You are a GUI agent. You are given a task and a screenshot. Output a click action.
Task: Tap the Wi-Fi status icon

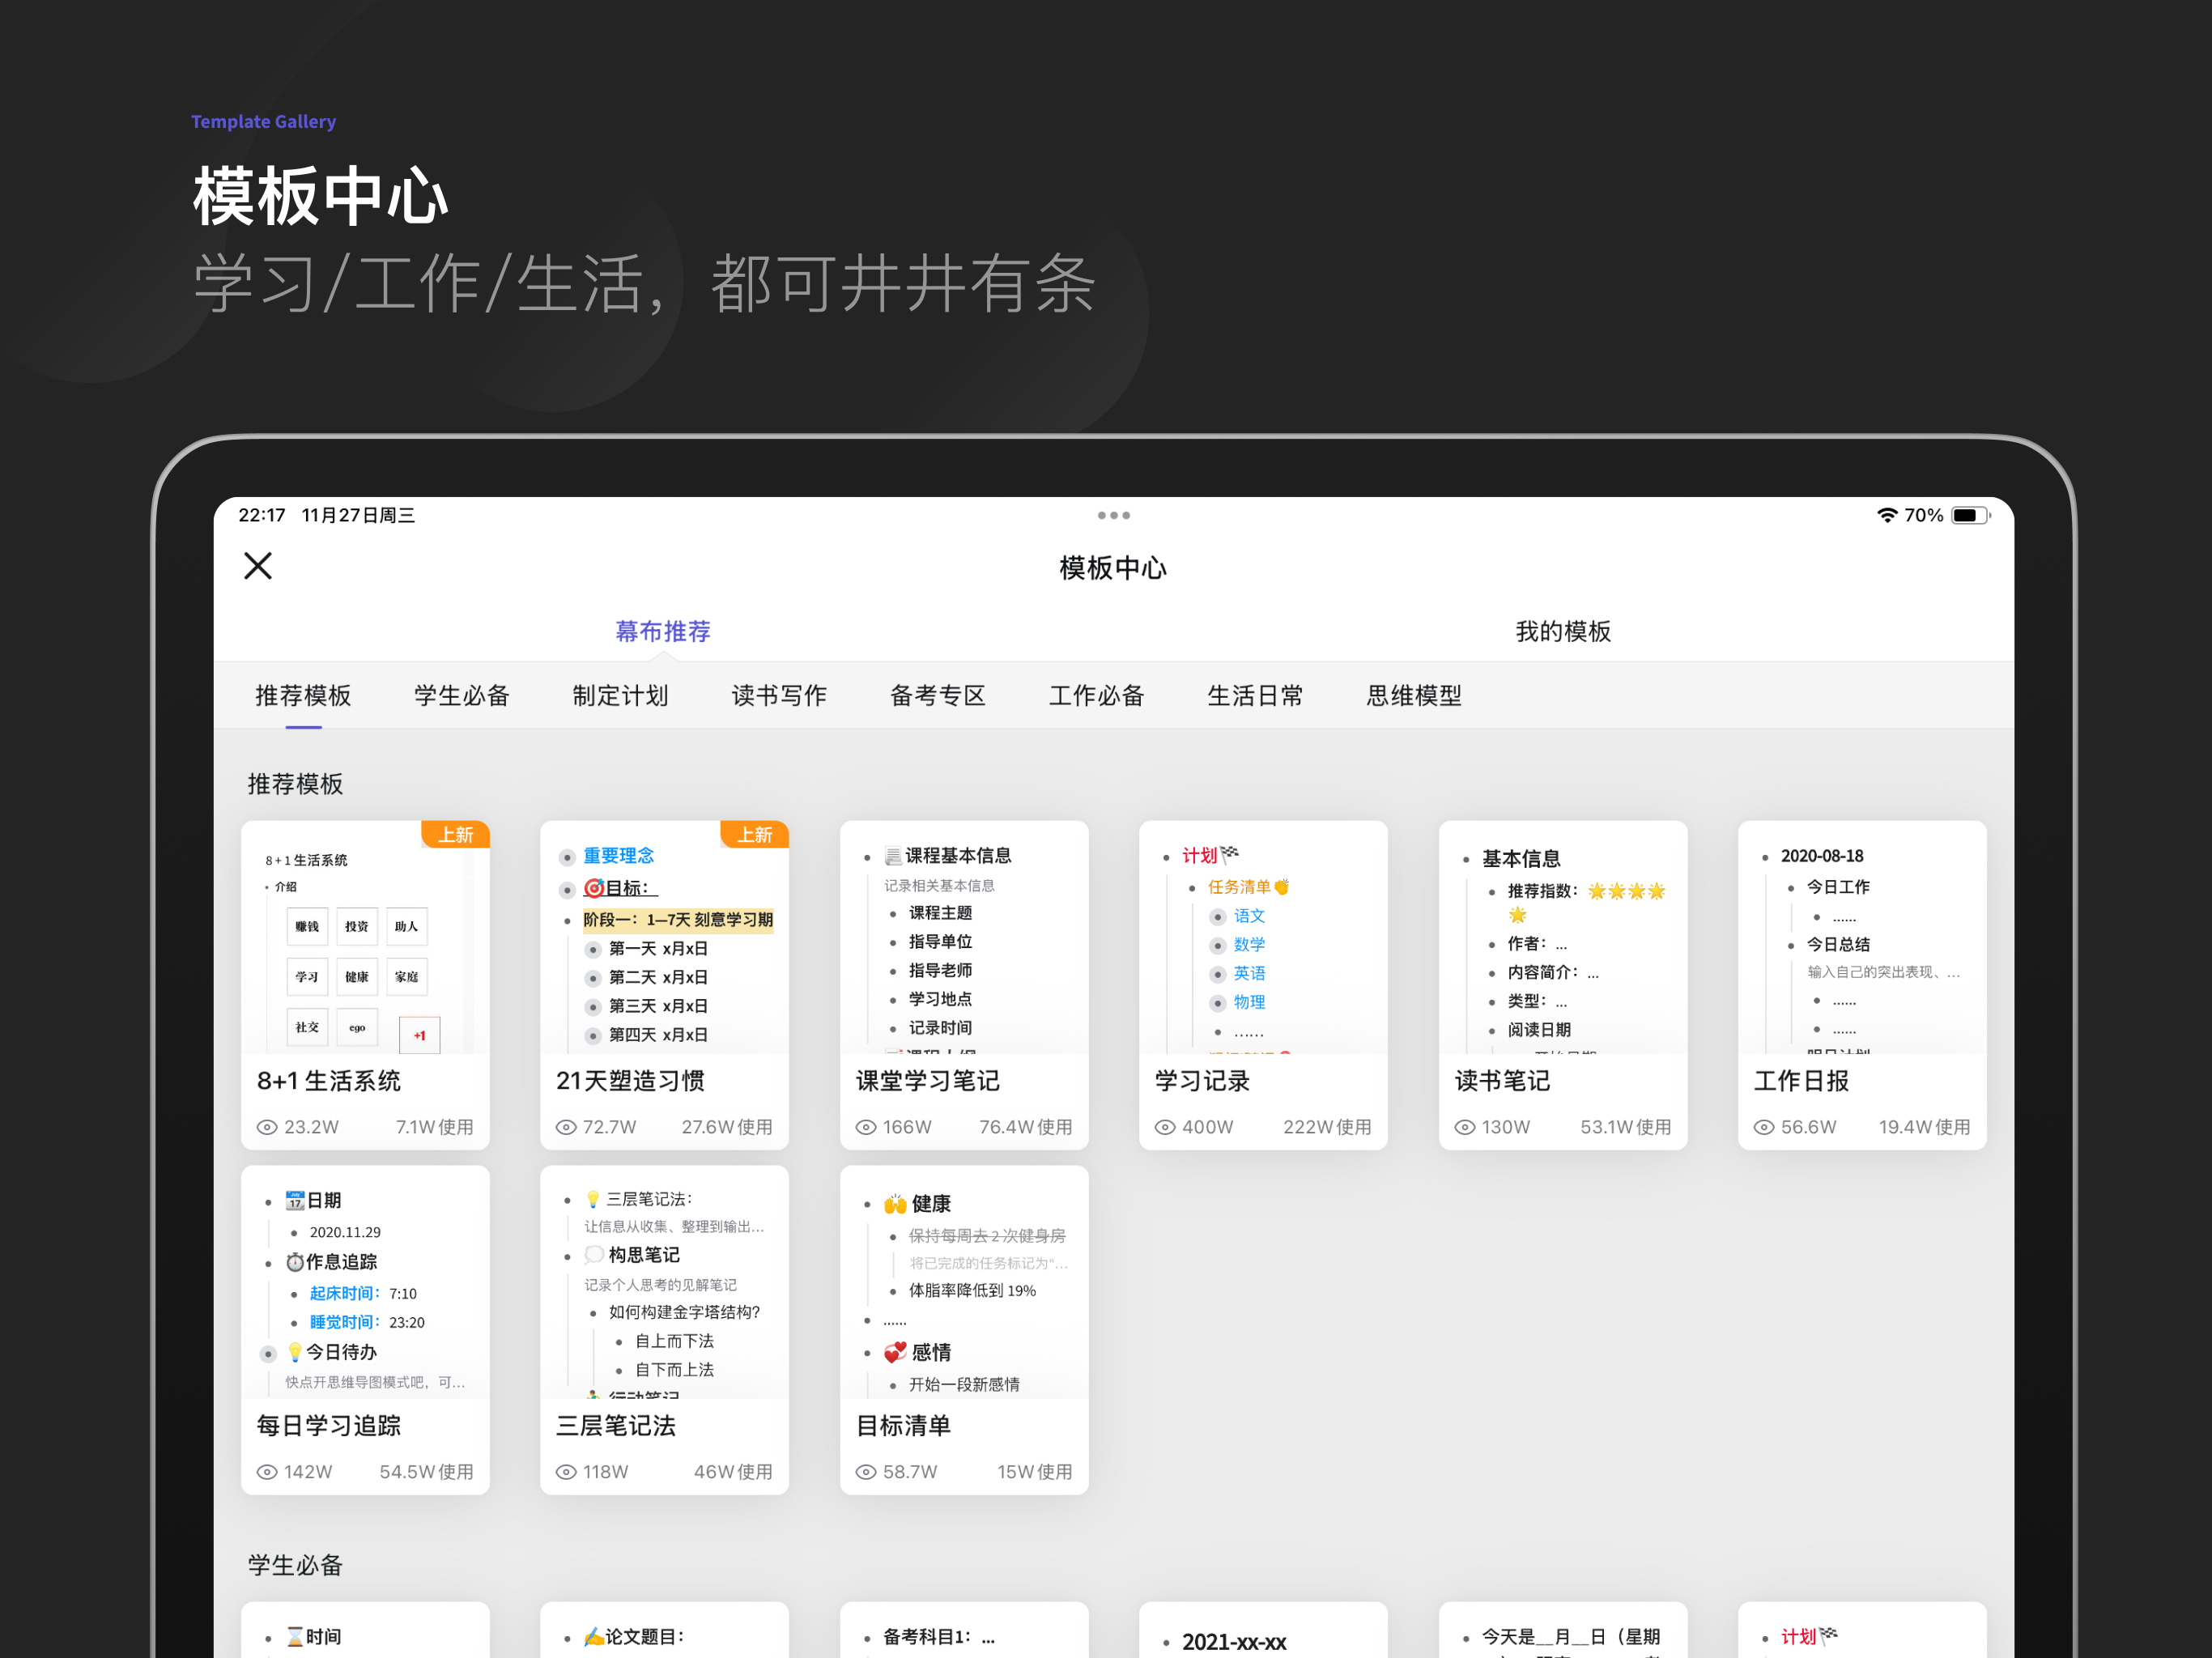(1886, 515)
